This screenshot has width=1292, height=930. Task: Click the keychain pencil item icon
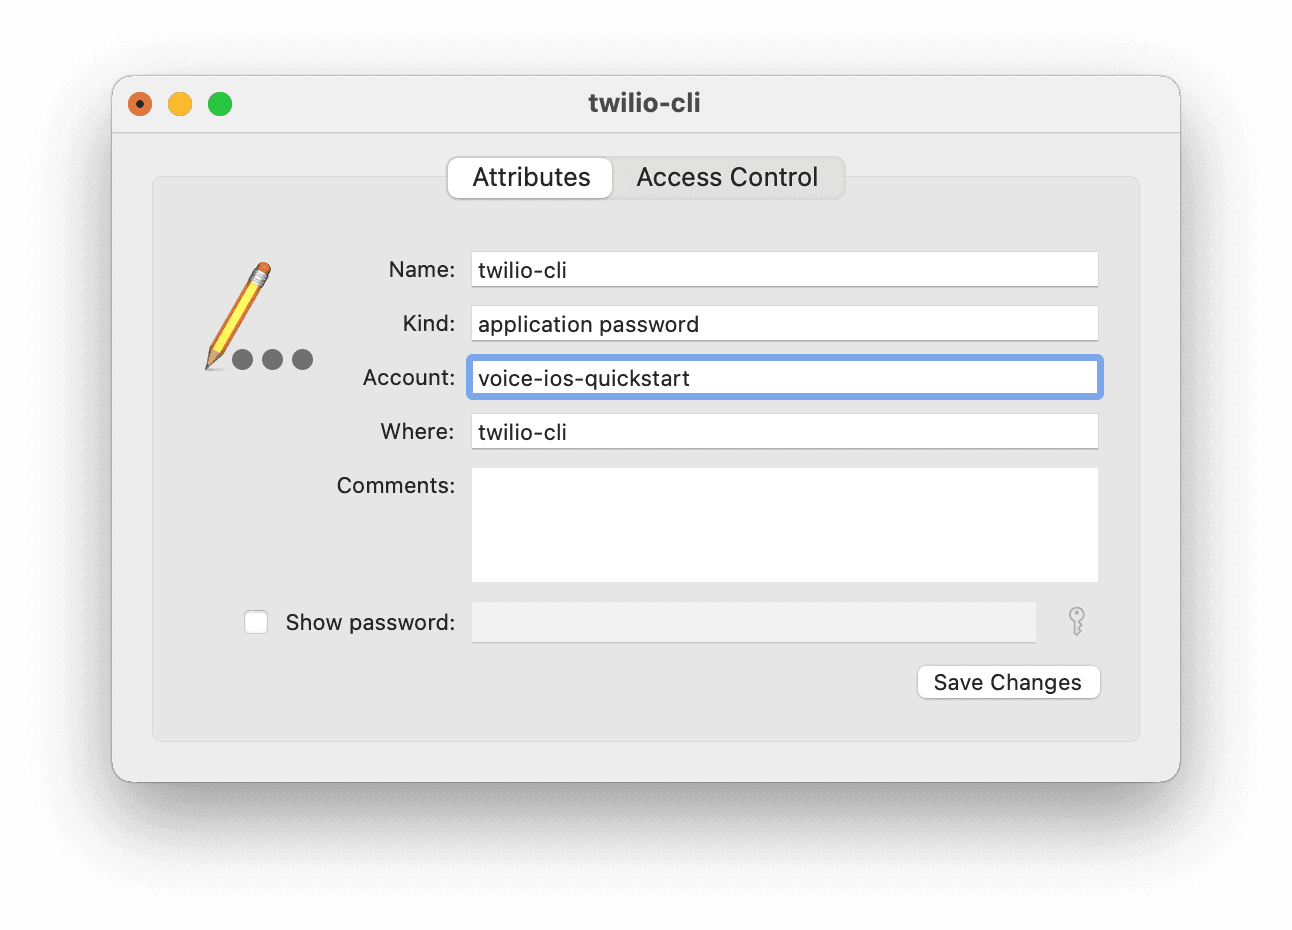[x=258, y=315]
